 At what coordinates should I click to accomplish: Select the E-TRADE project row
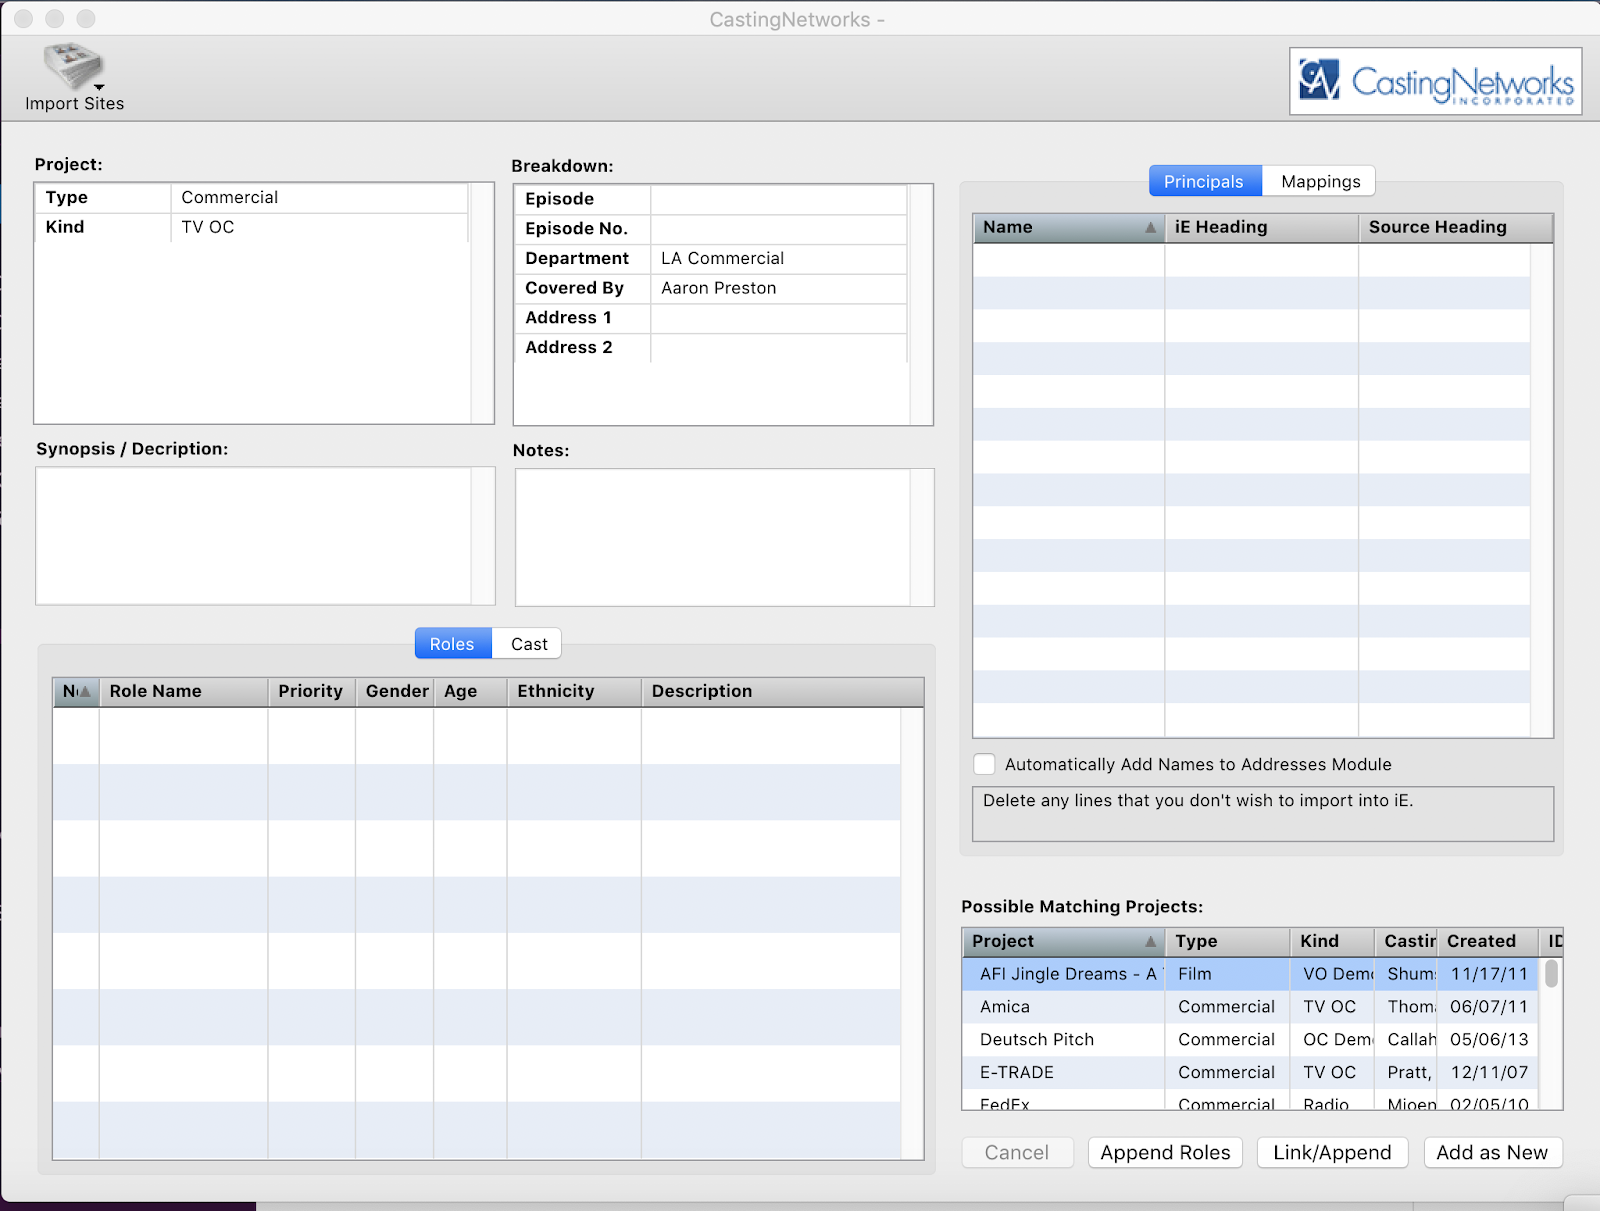tap(1060, 1072)
